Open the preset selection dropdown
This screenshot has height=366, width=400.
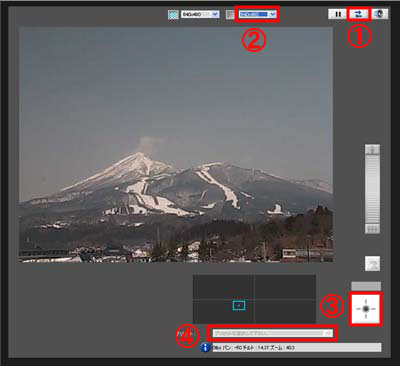click(272, 333)
